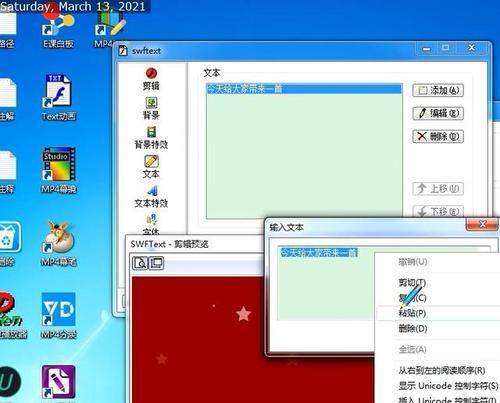Click the swftext title bar icon
500x403 pixels.
[123, 51]
